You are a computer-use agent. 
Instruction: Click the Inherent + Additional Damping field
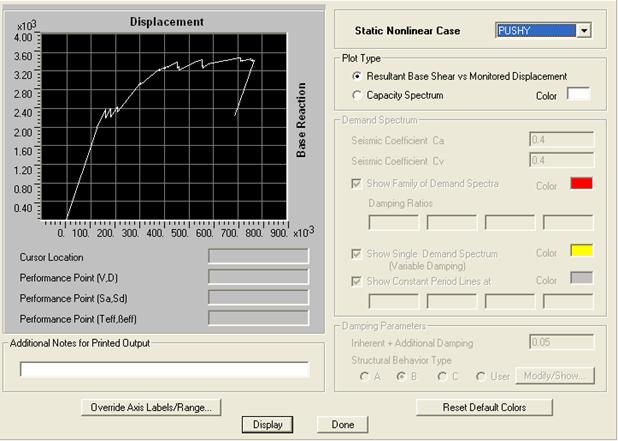[x=560, y=343]
